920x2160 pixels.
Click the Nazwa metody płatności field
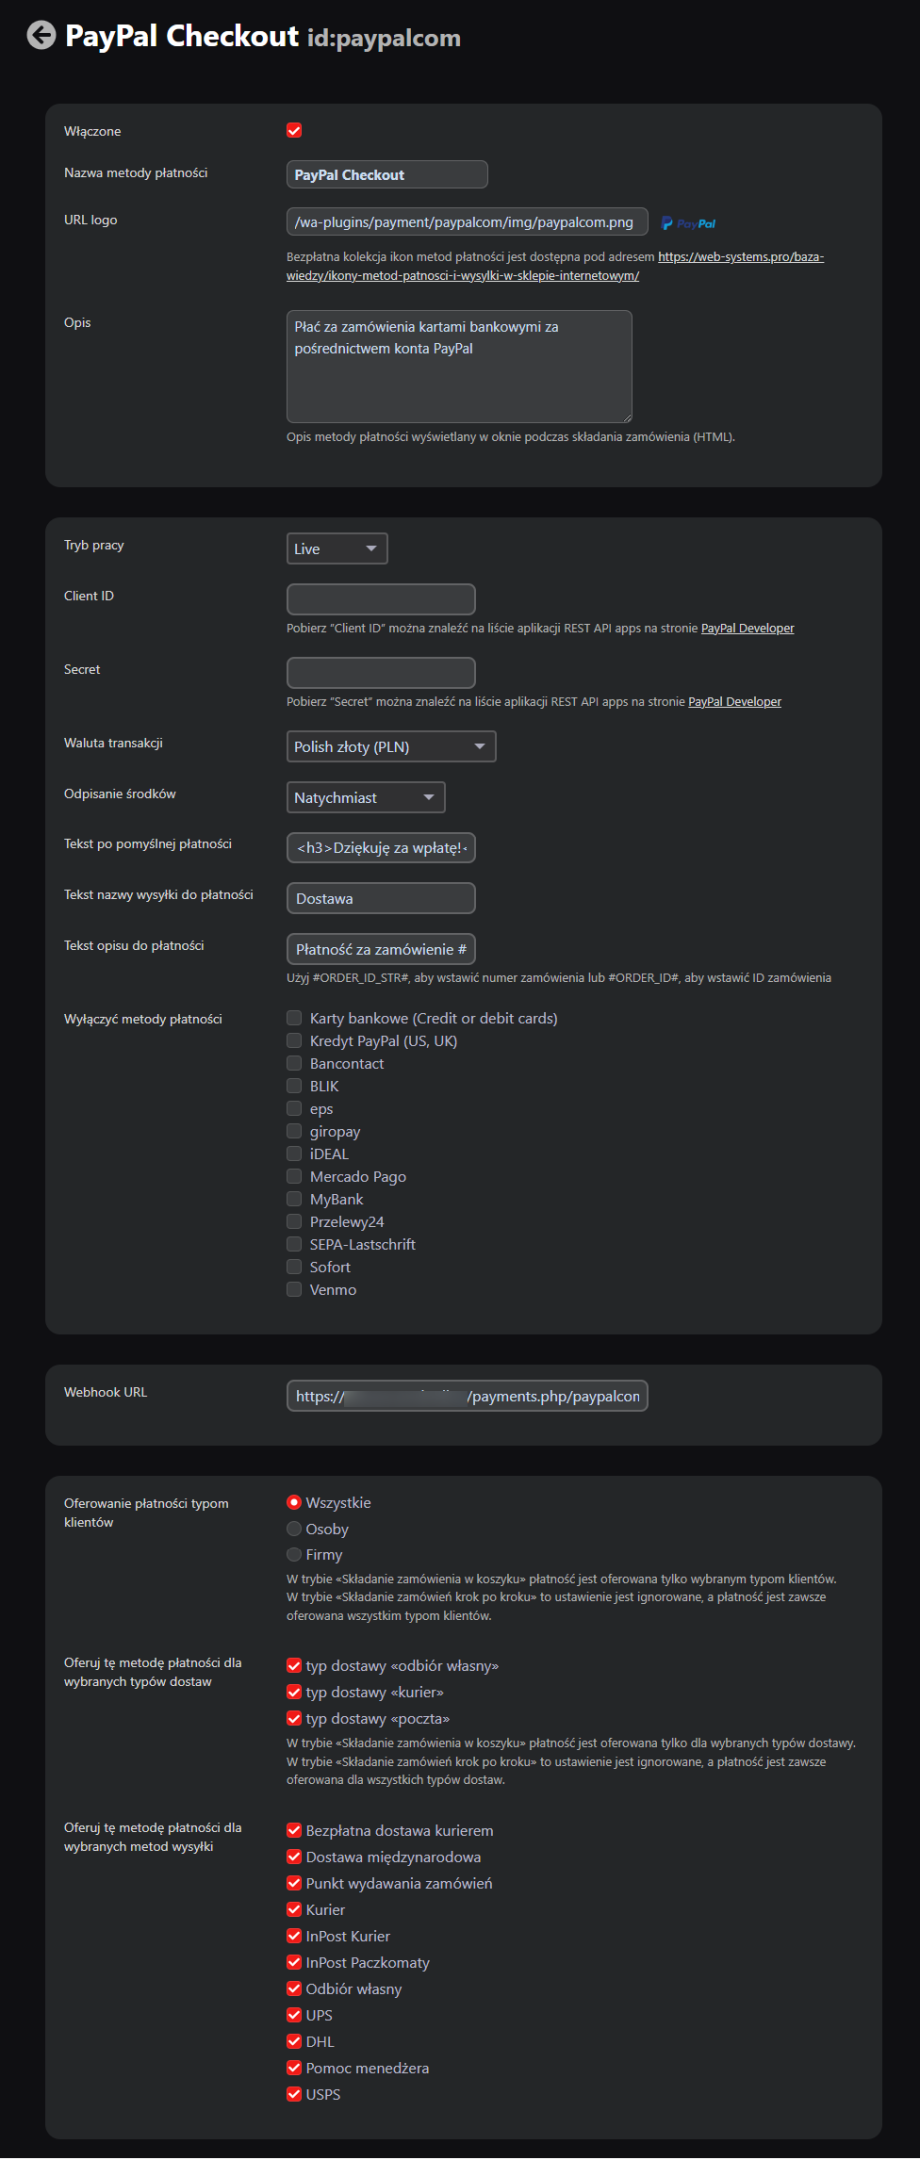[x=386, y=175]
